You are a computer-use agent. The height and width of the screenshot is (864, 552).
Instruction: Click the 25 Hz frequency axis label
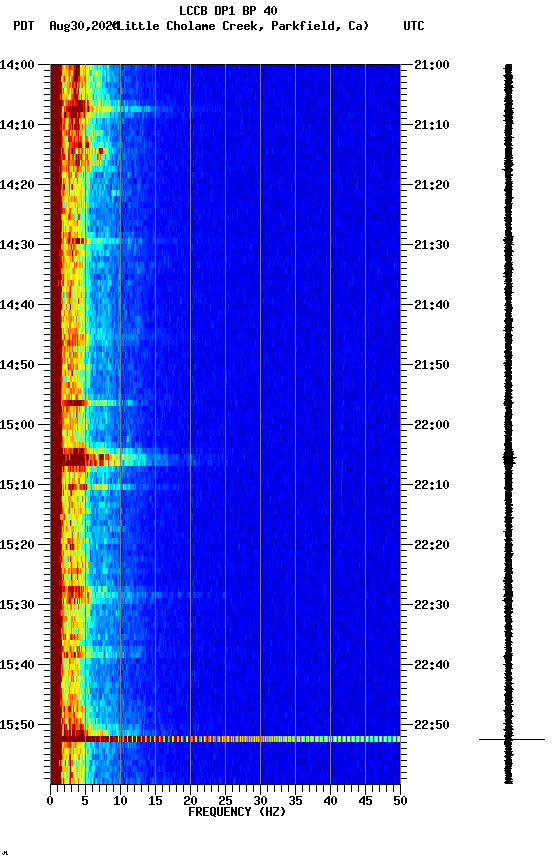tap(225, 801)
